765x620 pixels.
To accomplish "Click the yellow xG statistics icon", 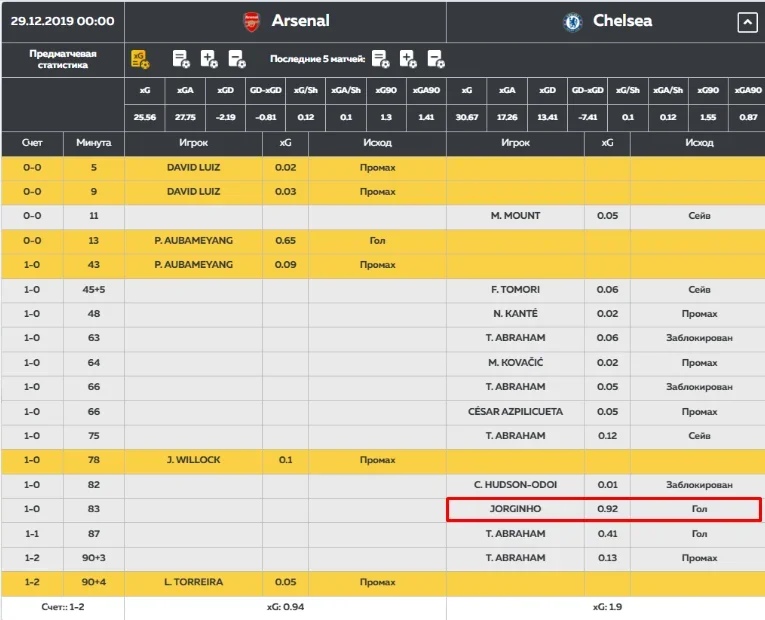I will click(x=140, y=59).
